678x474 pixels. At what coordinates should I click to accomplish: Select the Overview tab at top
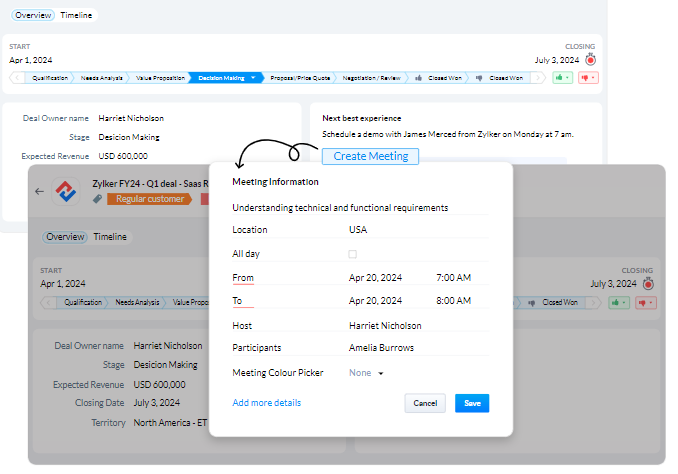coord(33,16)
